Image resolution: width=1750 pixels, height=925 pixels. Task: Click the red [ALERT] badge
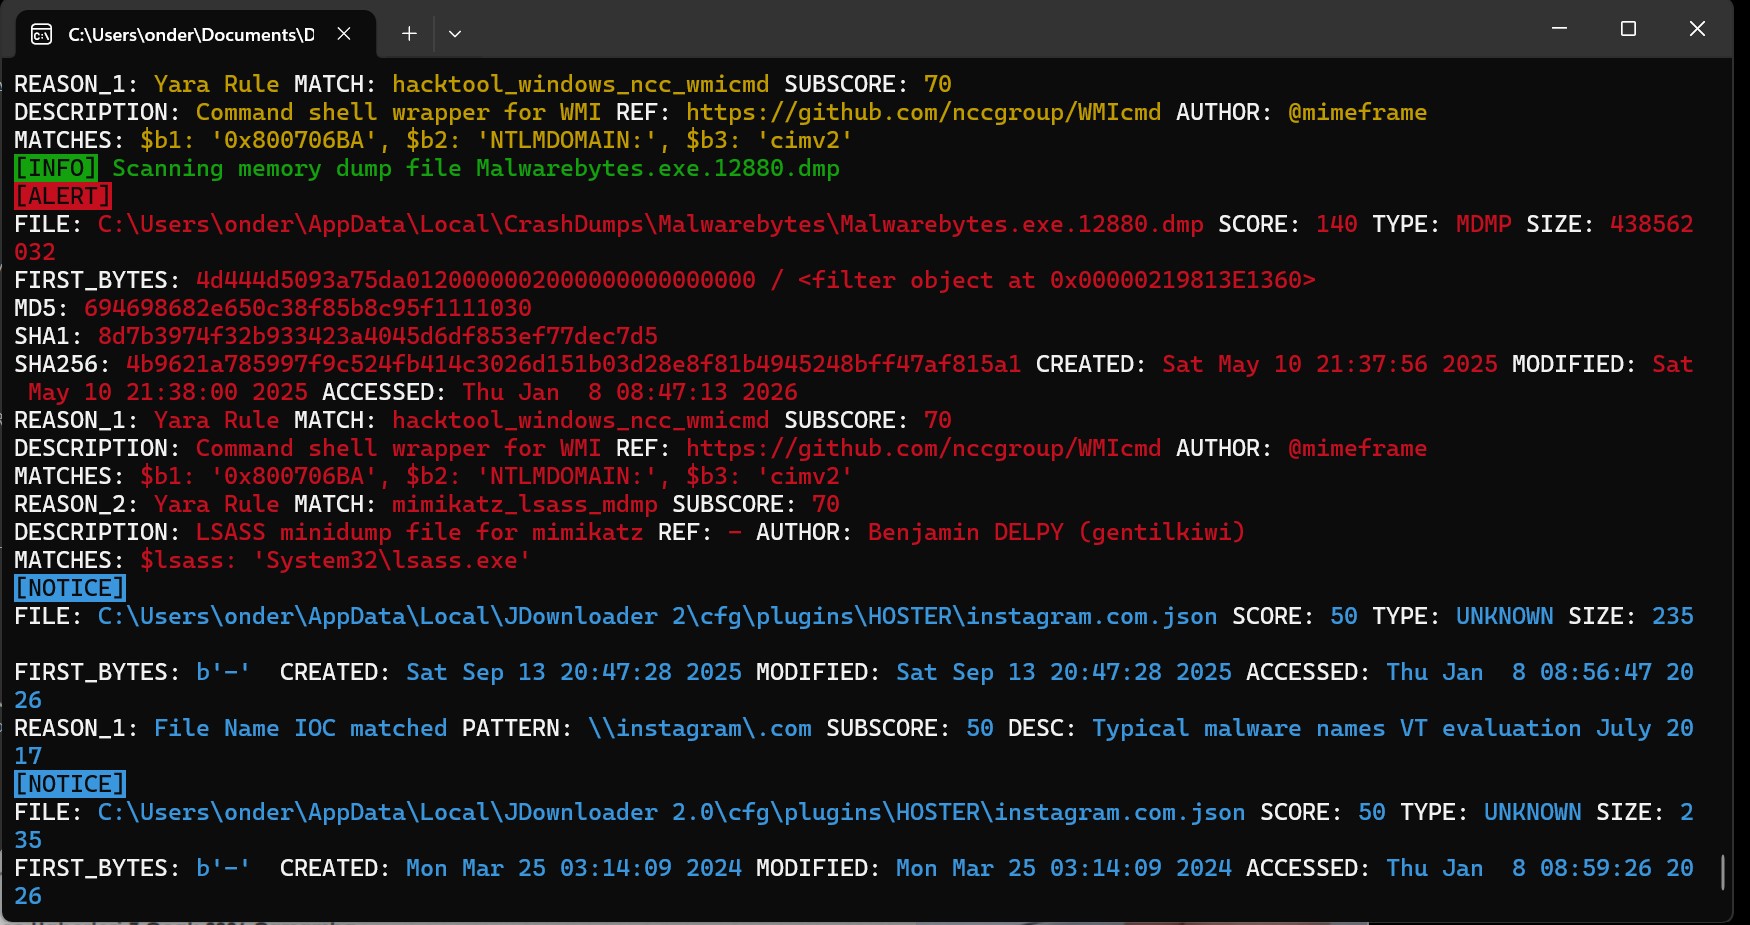[63, 196]
